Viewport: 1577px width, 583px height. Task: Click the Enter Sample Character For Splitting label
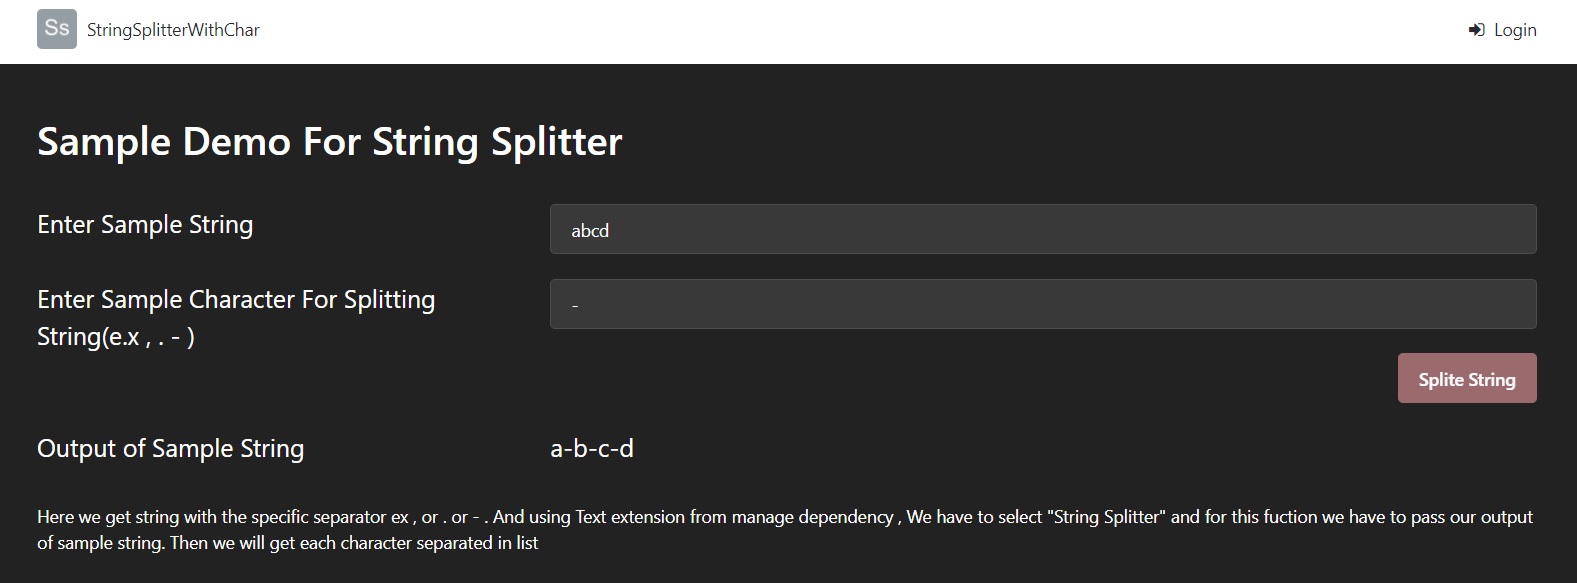[x=236, y=300]
